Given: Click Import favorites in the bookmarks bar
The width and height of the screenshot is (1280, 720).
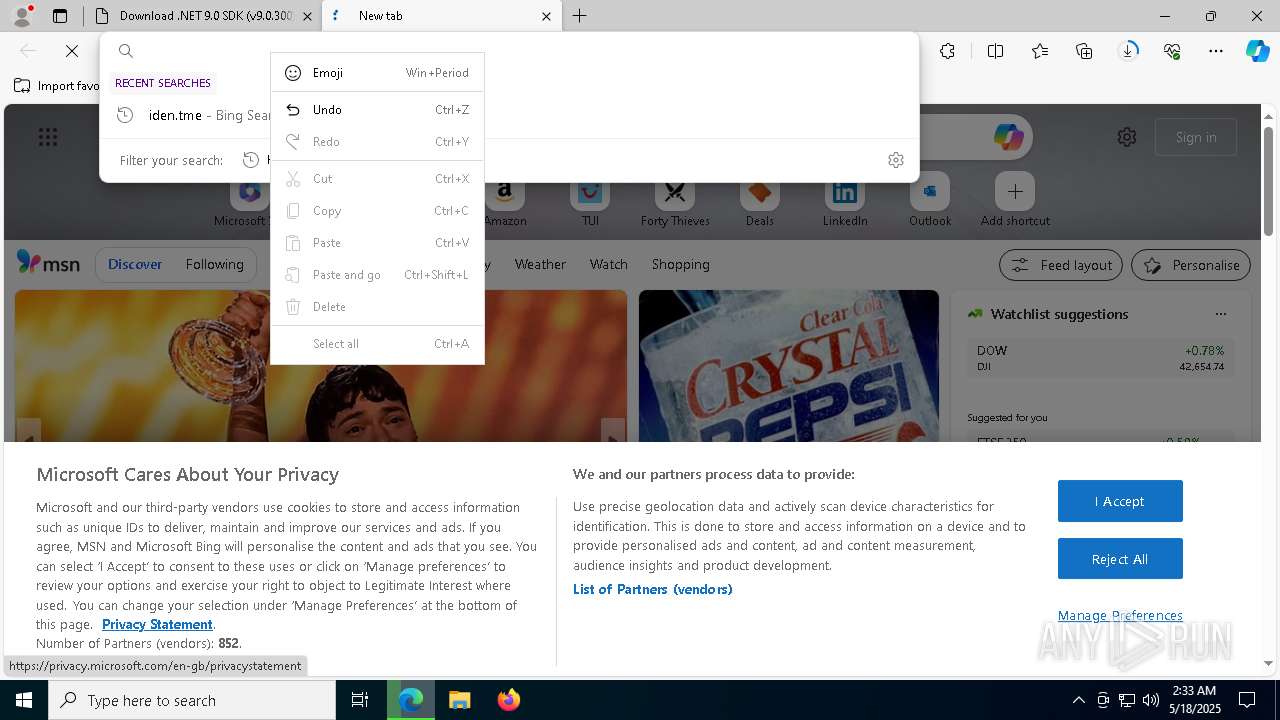Looking at the screenshot, I should (57, 86).
